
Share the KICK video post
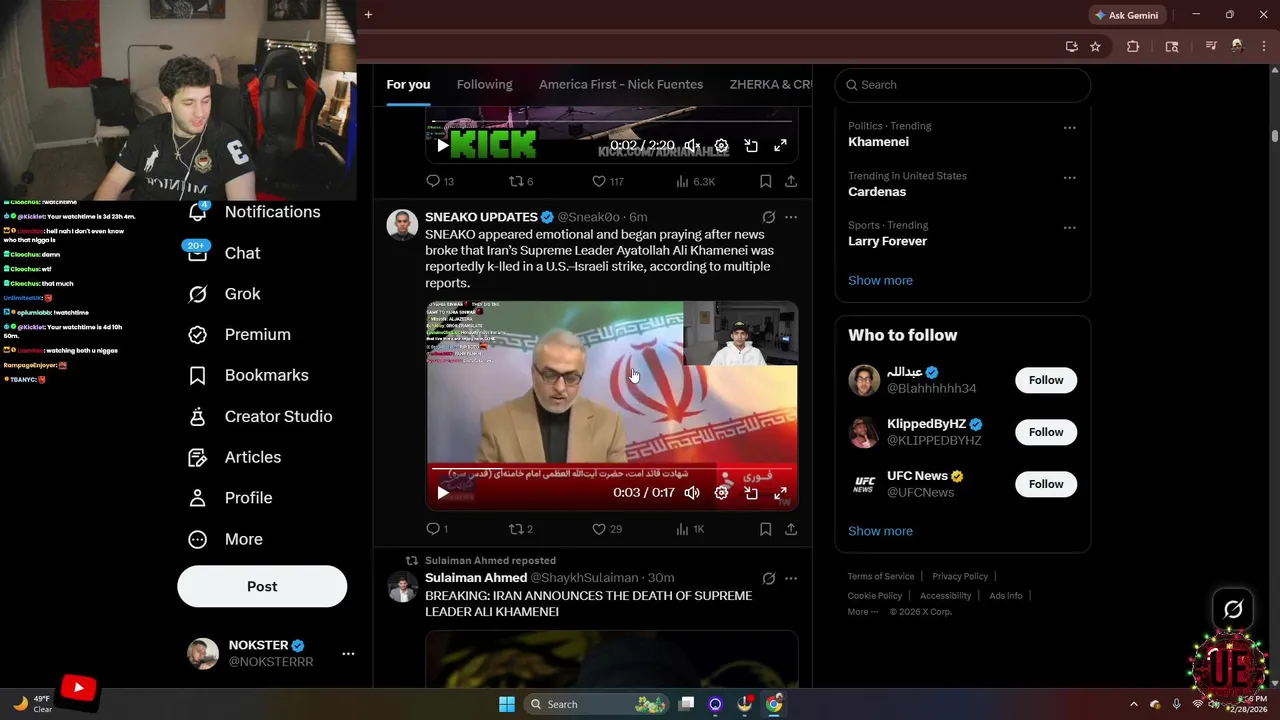tap(791, 181)
